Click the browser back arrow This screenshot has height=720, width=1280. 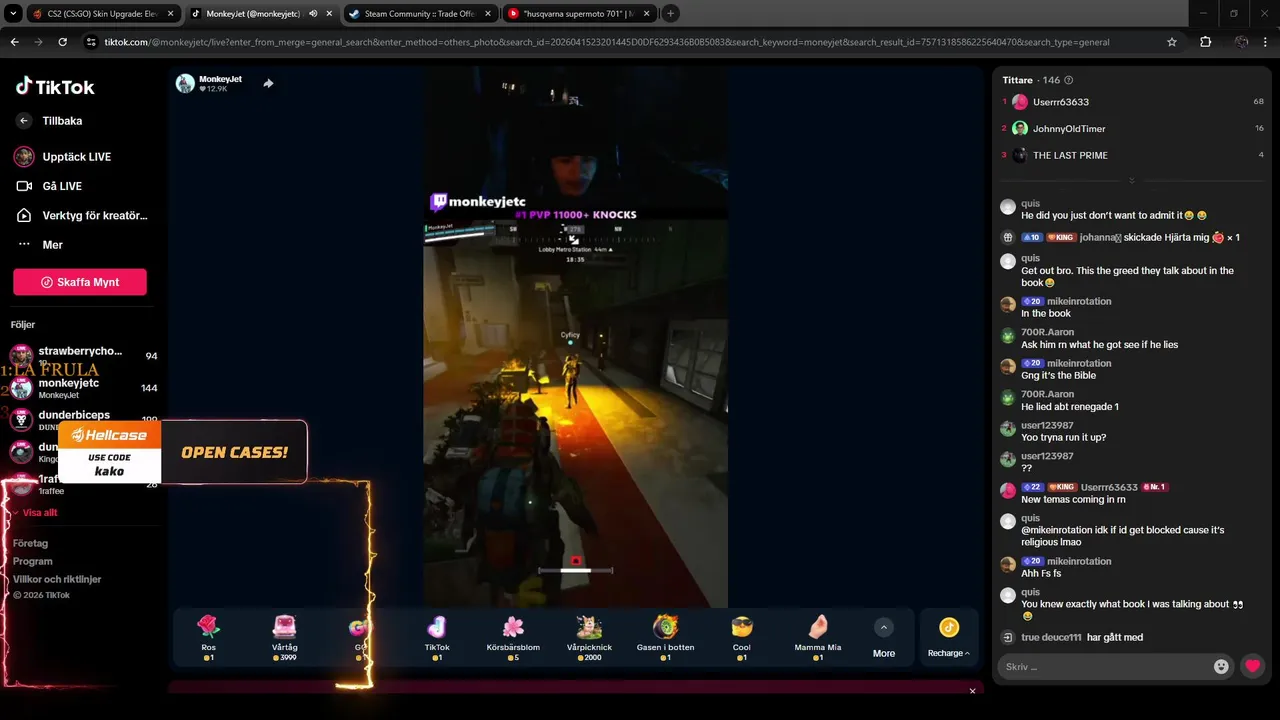pyautogui.click(x=14, y=42)
